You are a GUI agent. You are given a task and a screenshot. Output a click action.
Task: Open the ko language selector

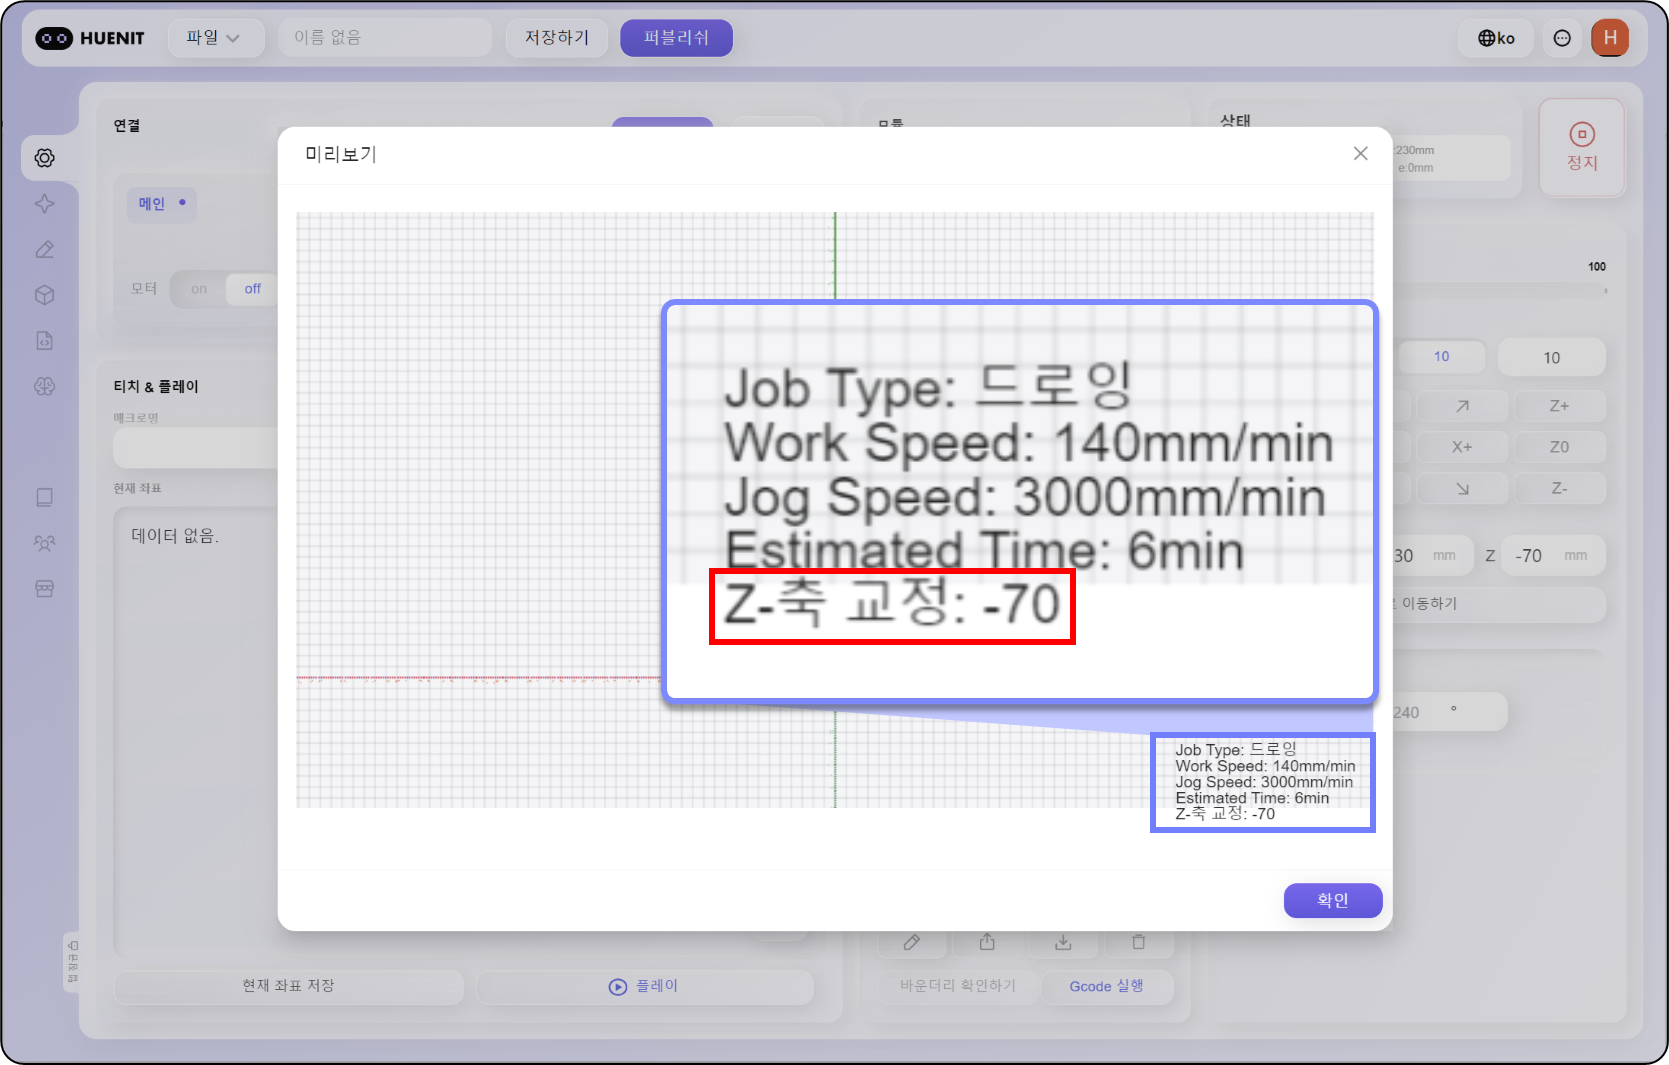(x=1496, y=38)
